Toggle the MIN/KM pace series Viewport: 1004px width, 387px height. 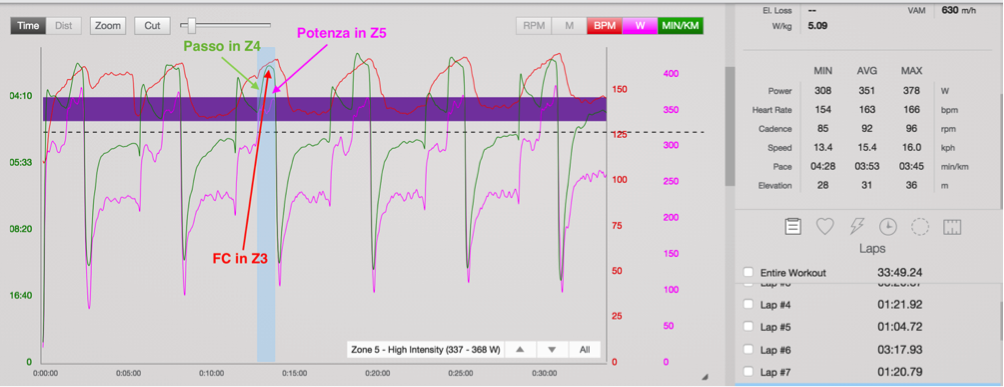pos(681,26)
